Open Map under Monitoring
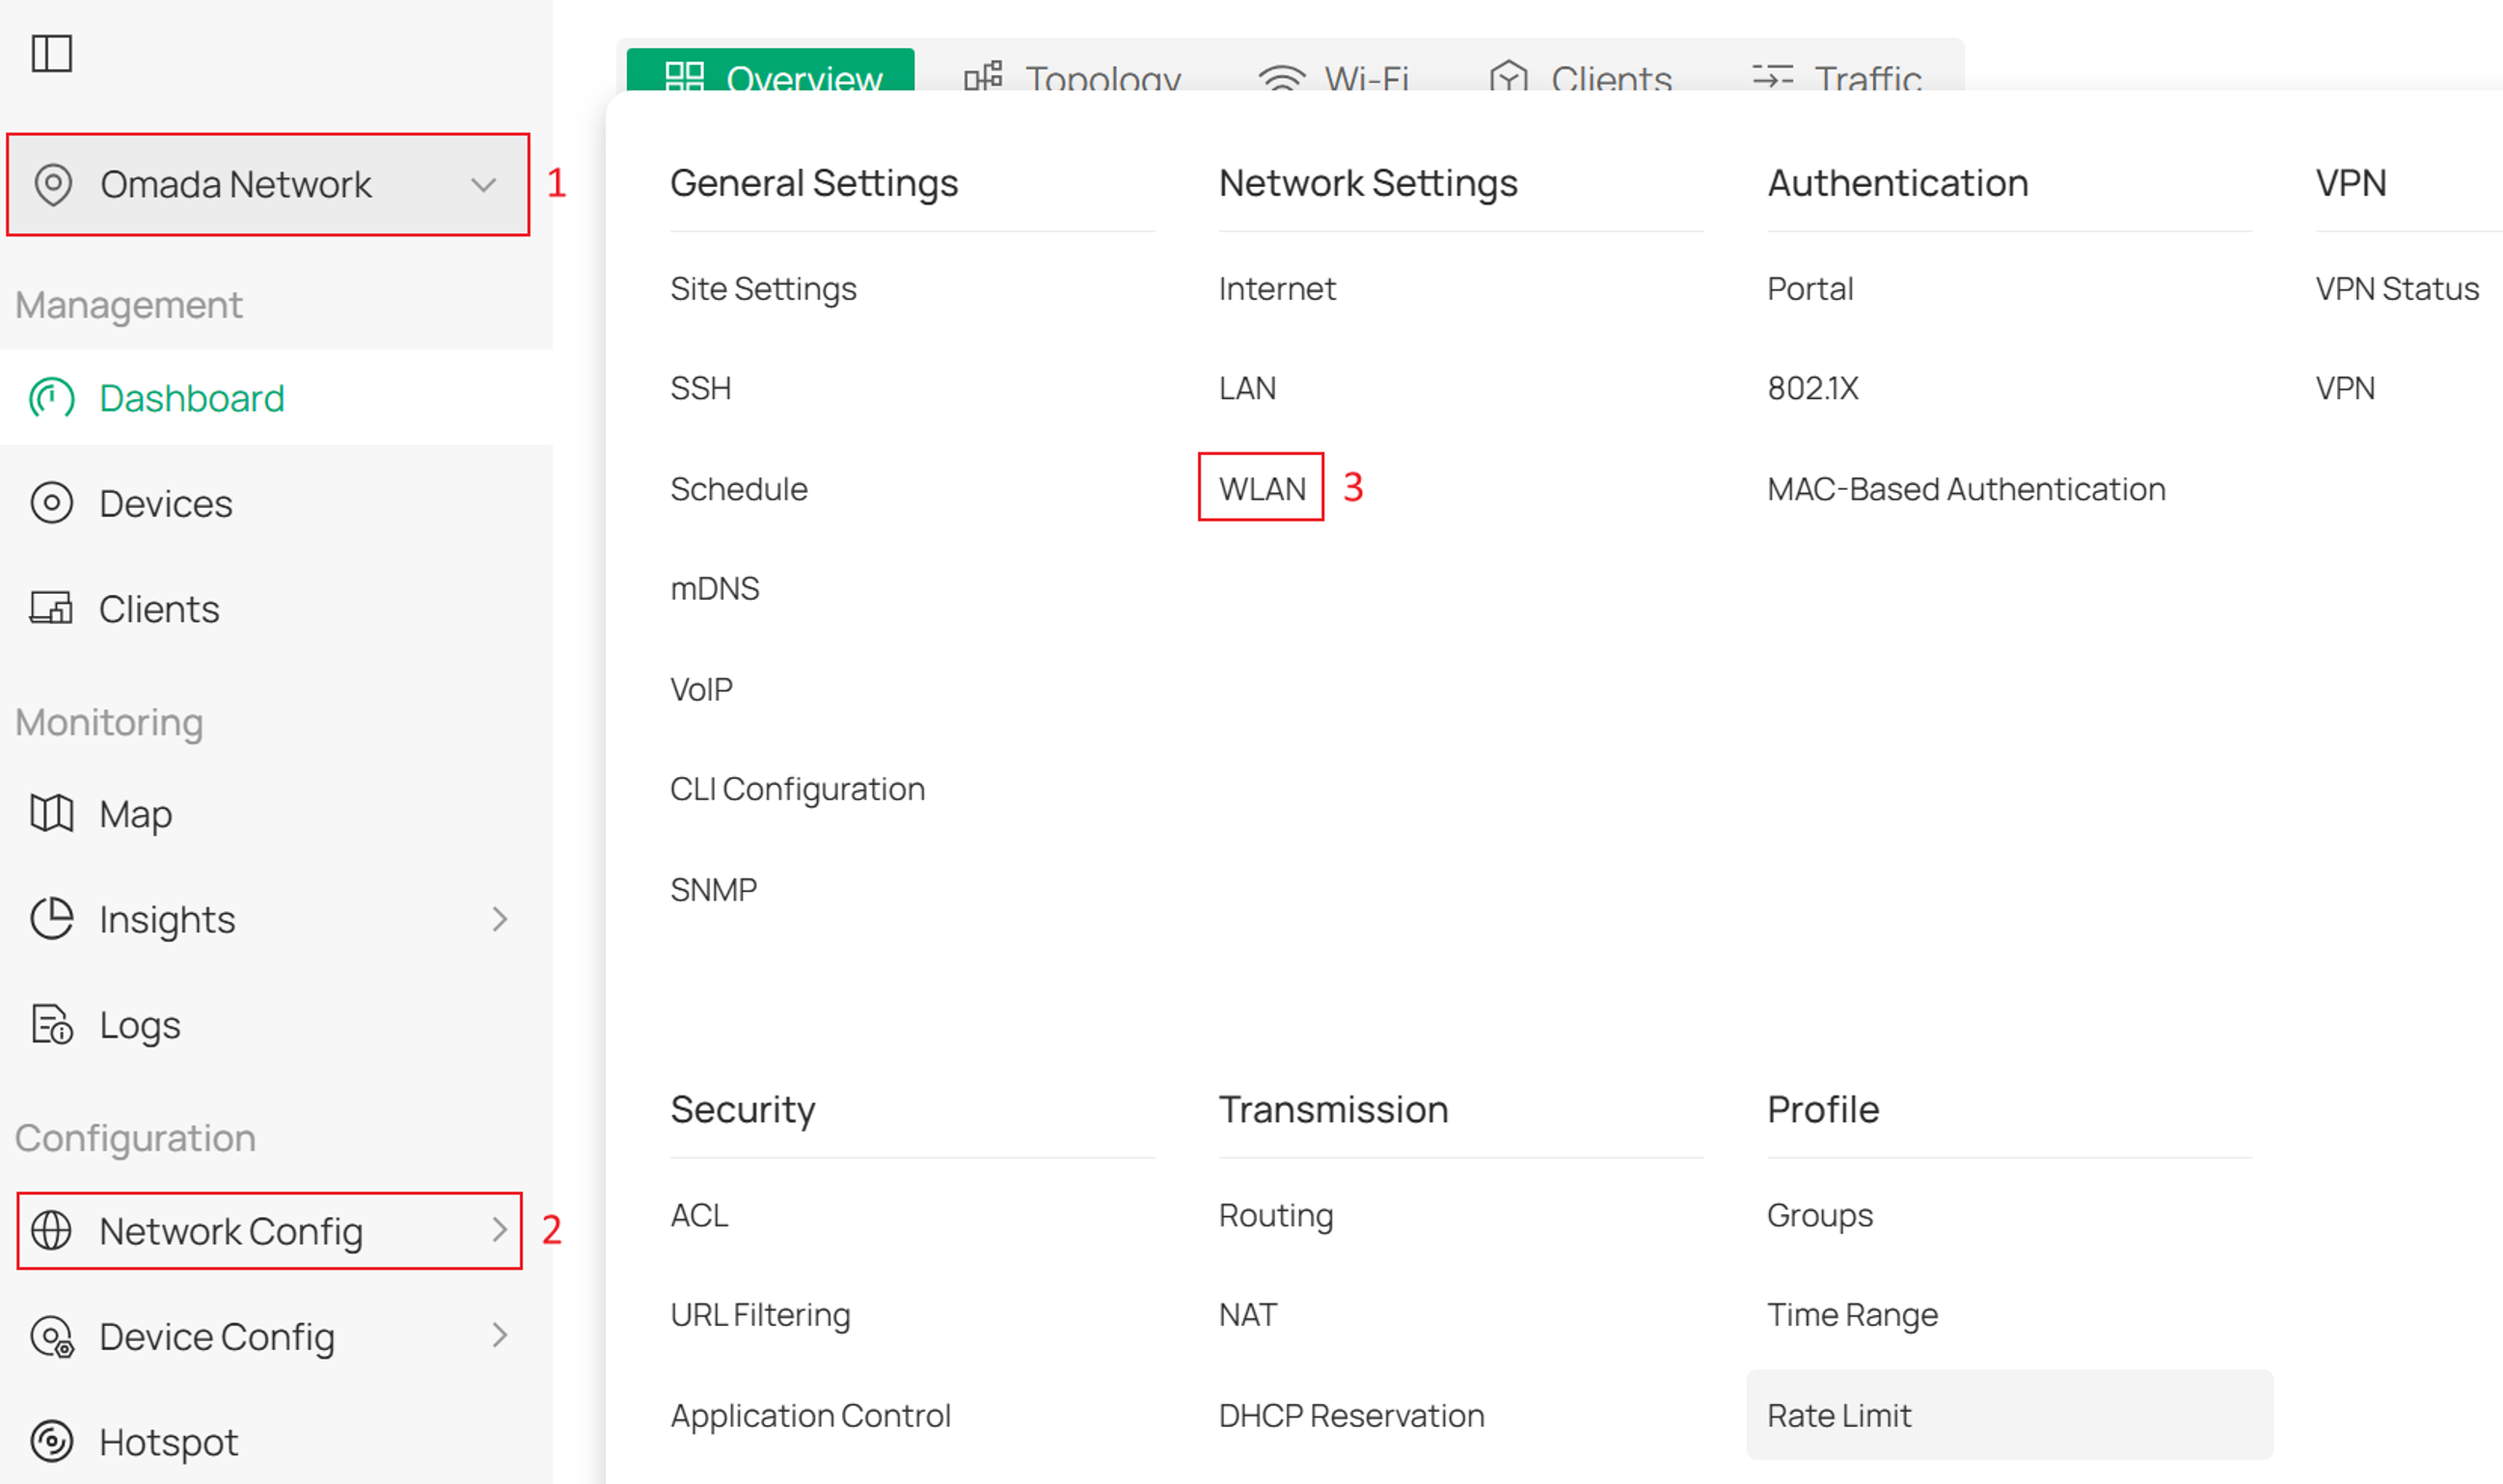Screen dimensions: 2503x1484 tap(276, 813)
